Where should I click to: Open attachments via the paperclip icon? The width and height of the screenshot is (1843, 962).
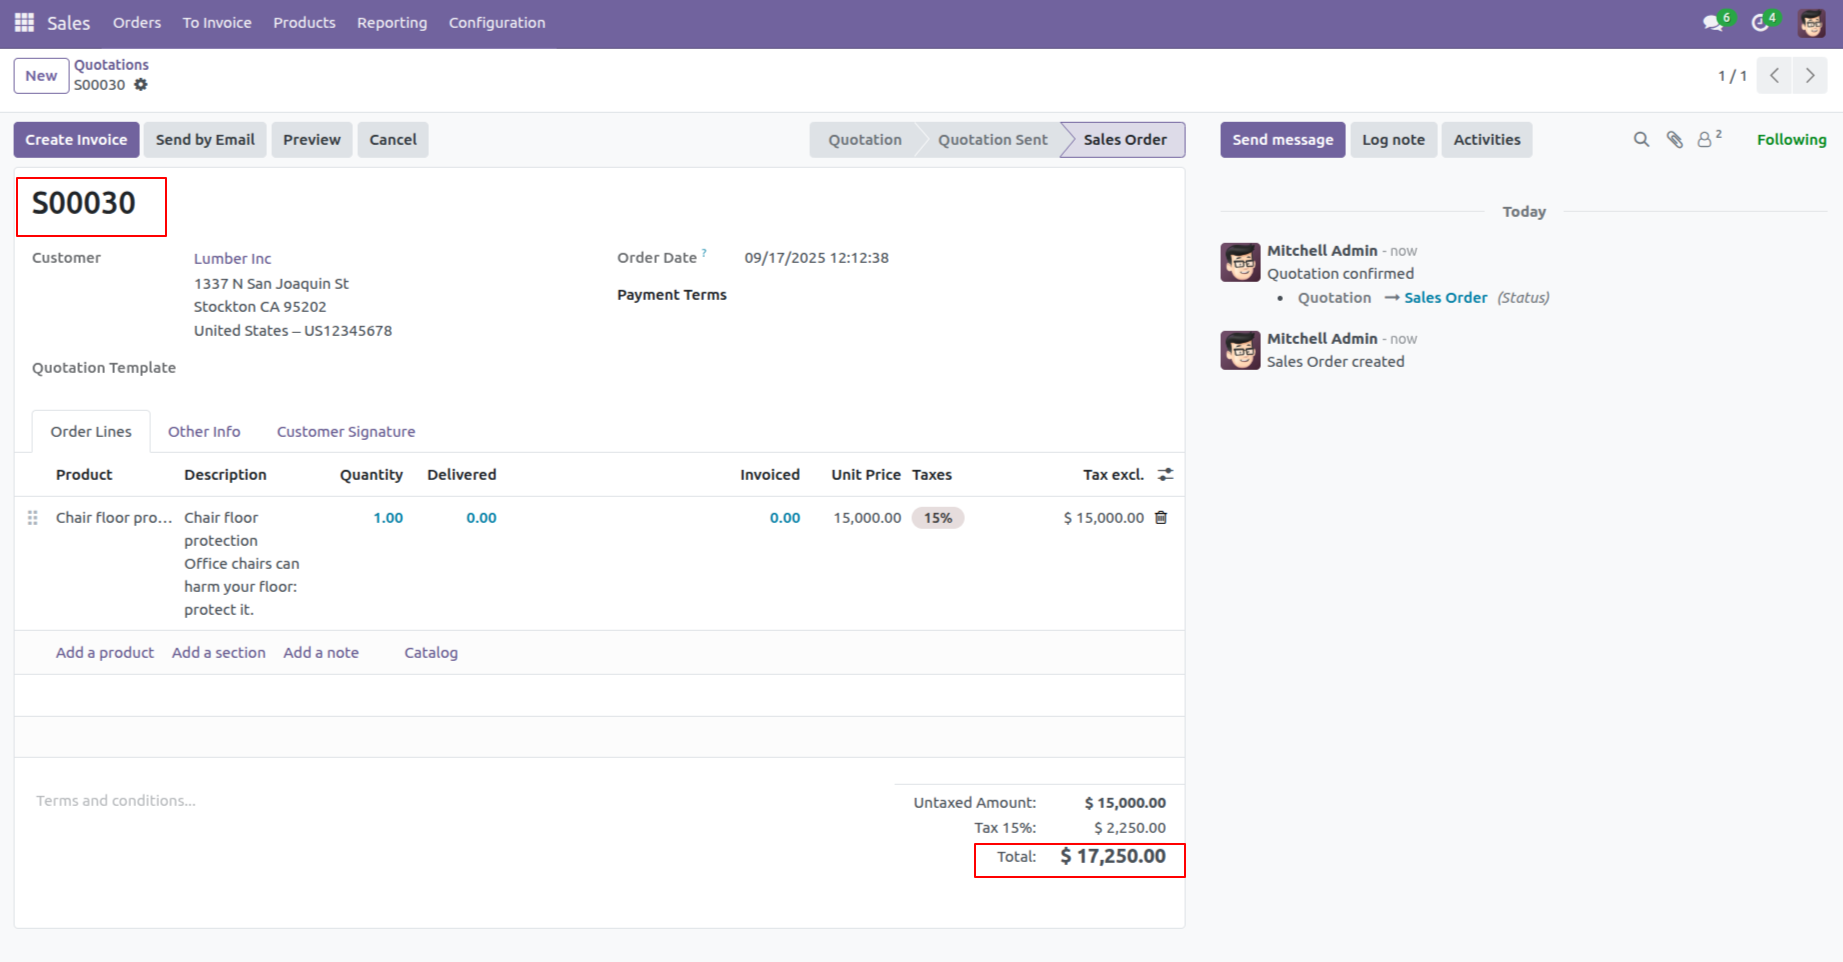point(1674,140)
